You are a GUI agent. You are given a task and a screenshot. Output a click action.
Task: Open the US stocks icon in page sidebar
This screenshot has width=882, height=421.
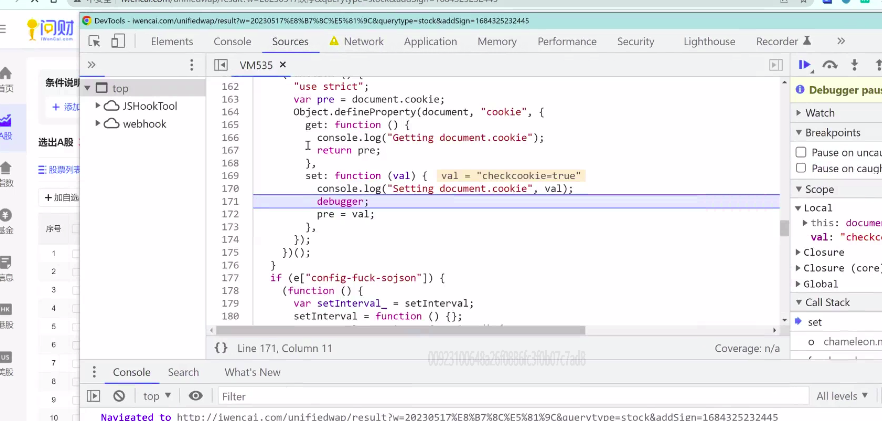(6, 357)
